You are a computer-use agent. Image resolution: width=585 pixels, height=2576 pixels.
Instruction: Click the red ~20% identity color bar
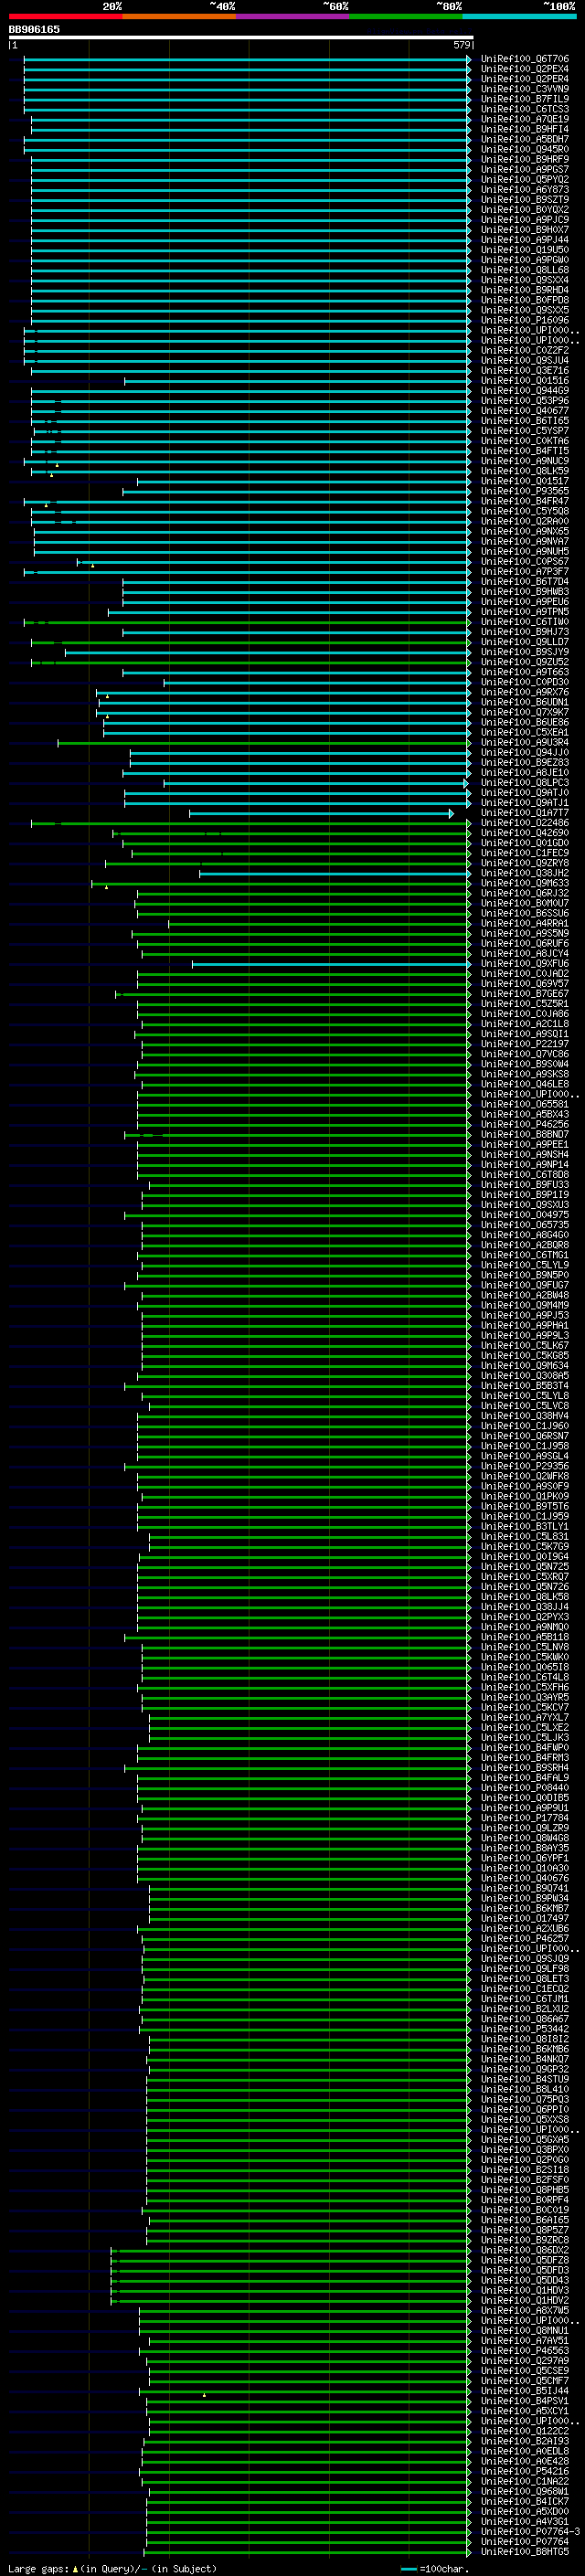pos(65,16)
